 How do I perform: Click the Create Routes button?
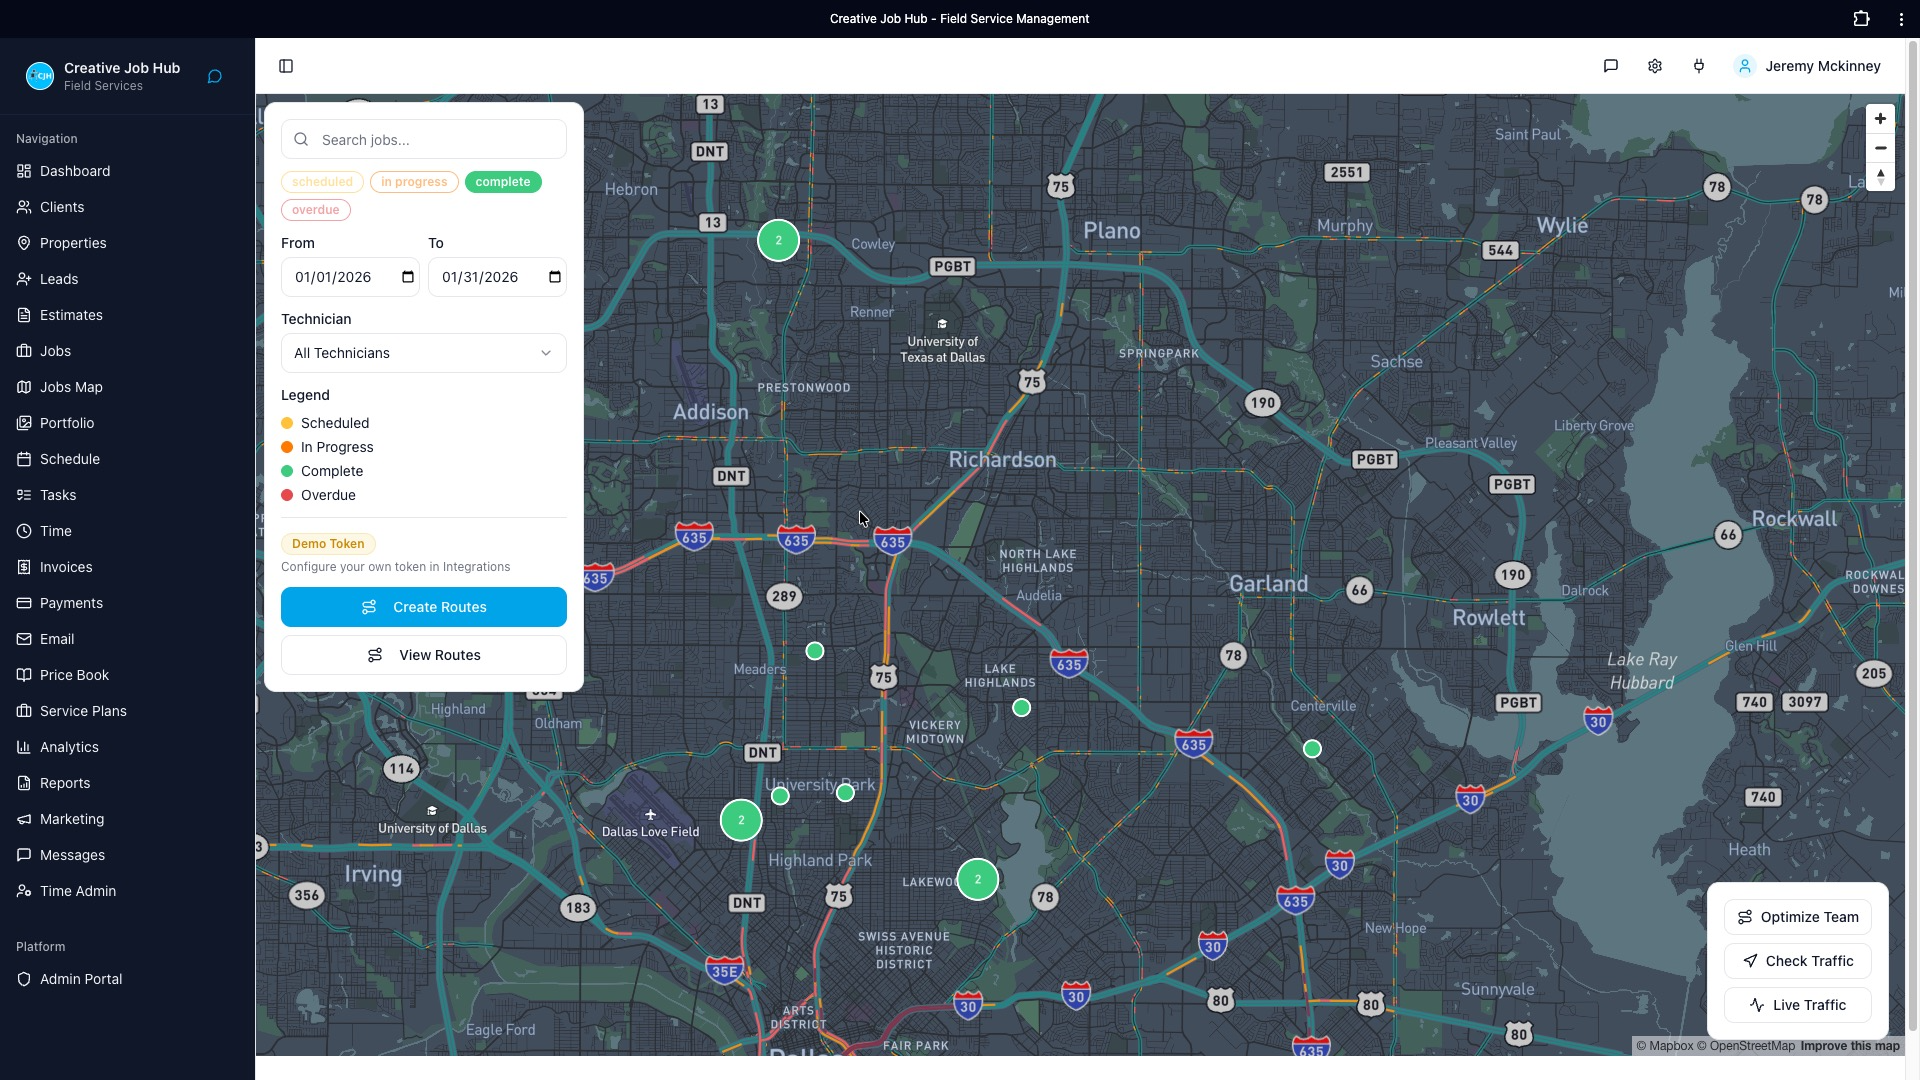[423, 606]
